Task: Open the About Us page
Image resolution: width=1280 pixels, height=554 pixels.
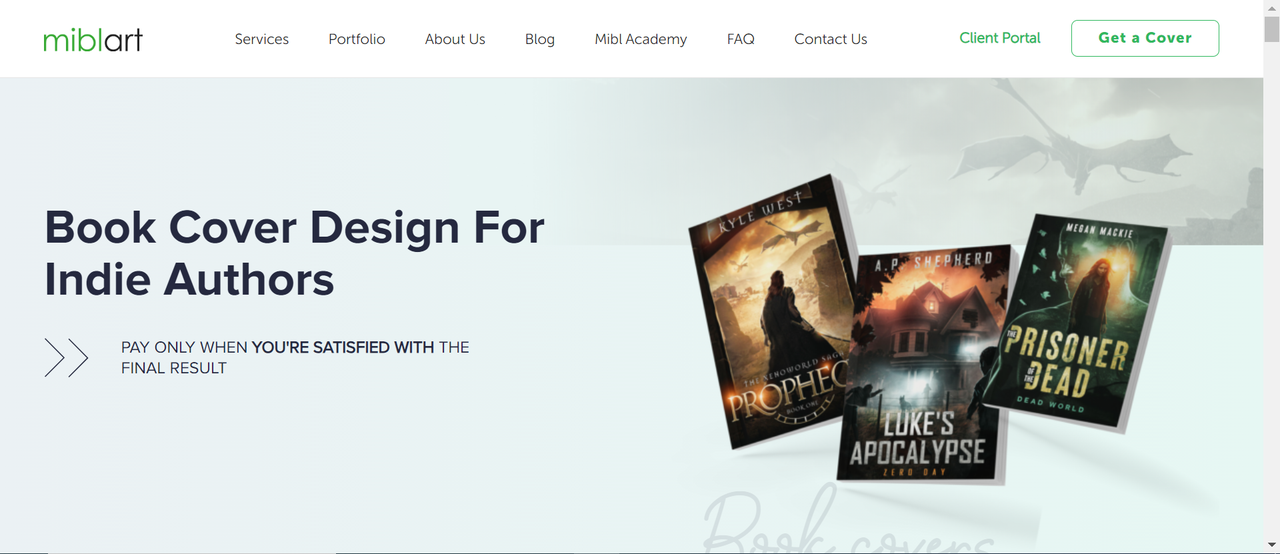Action: pos(455,39)
